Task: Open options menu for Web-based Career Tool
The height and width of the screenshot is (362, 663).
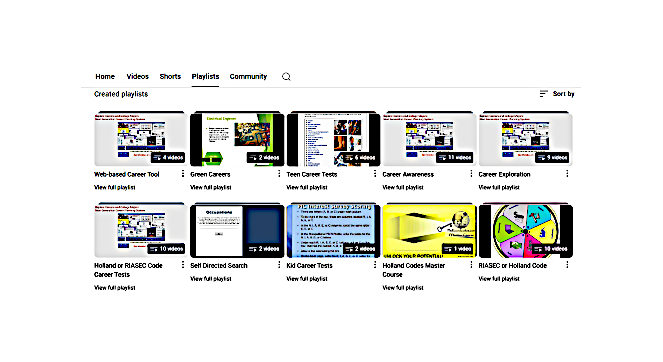Action: point(183,174)
